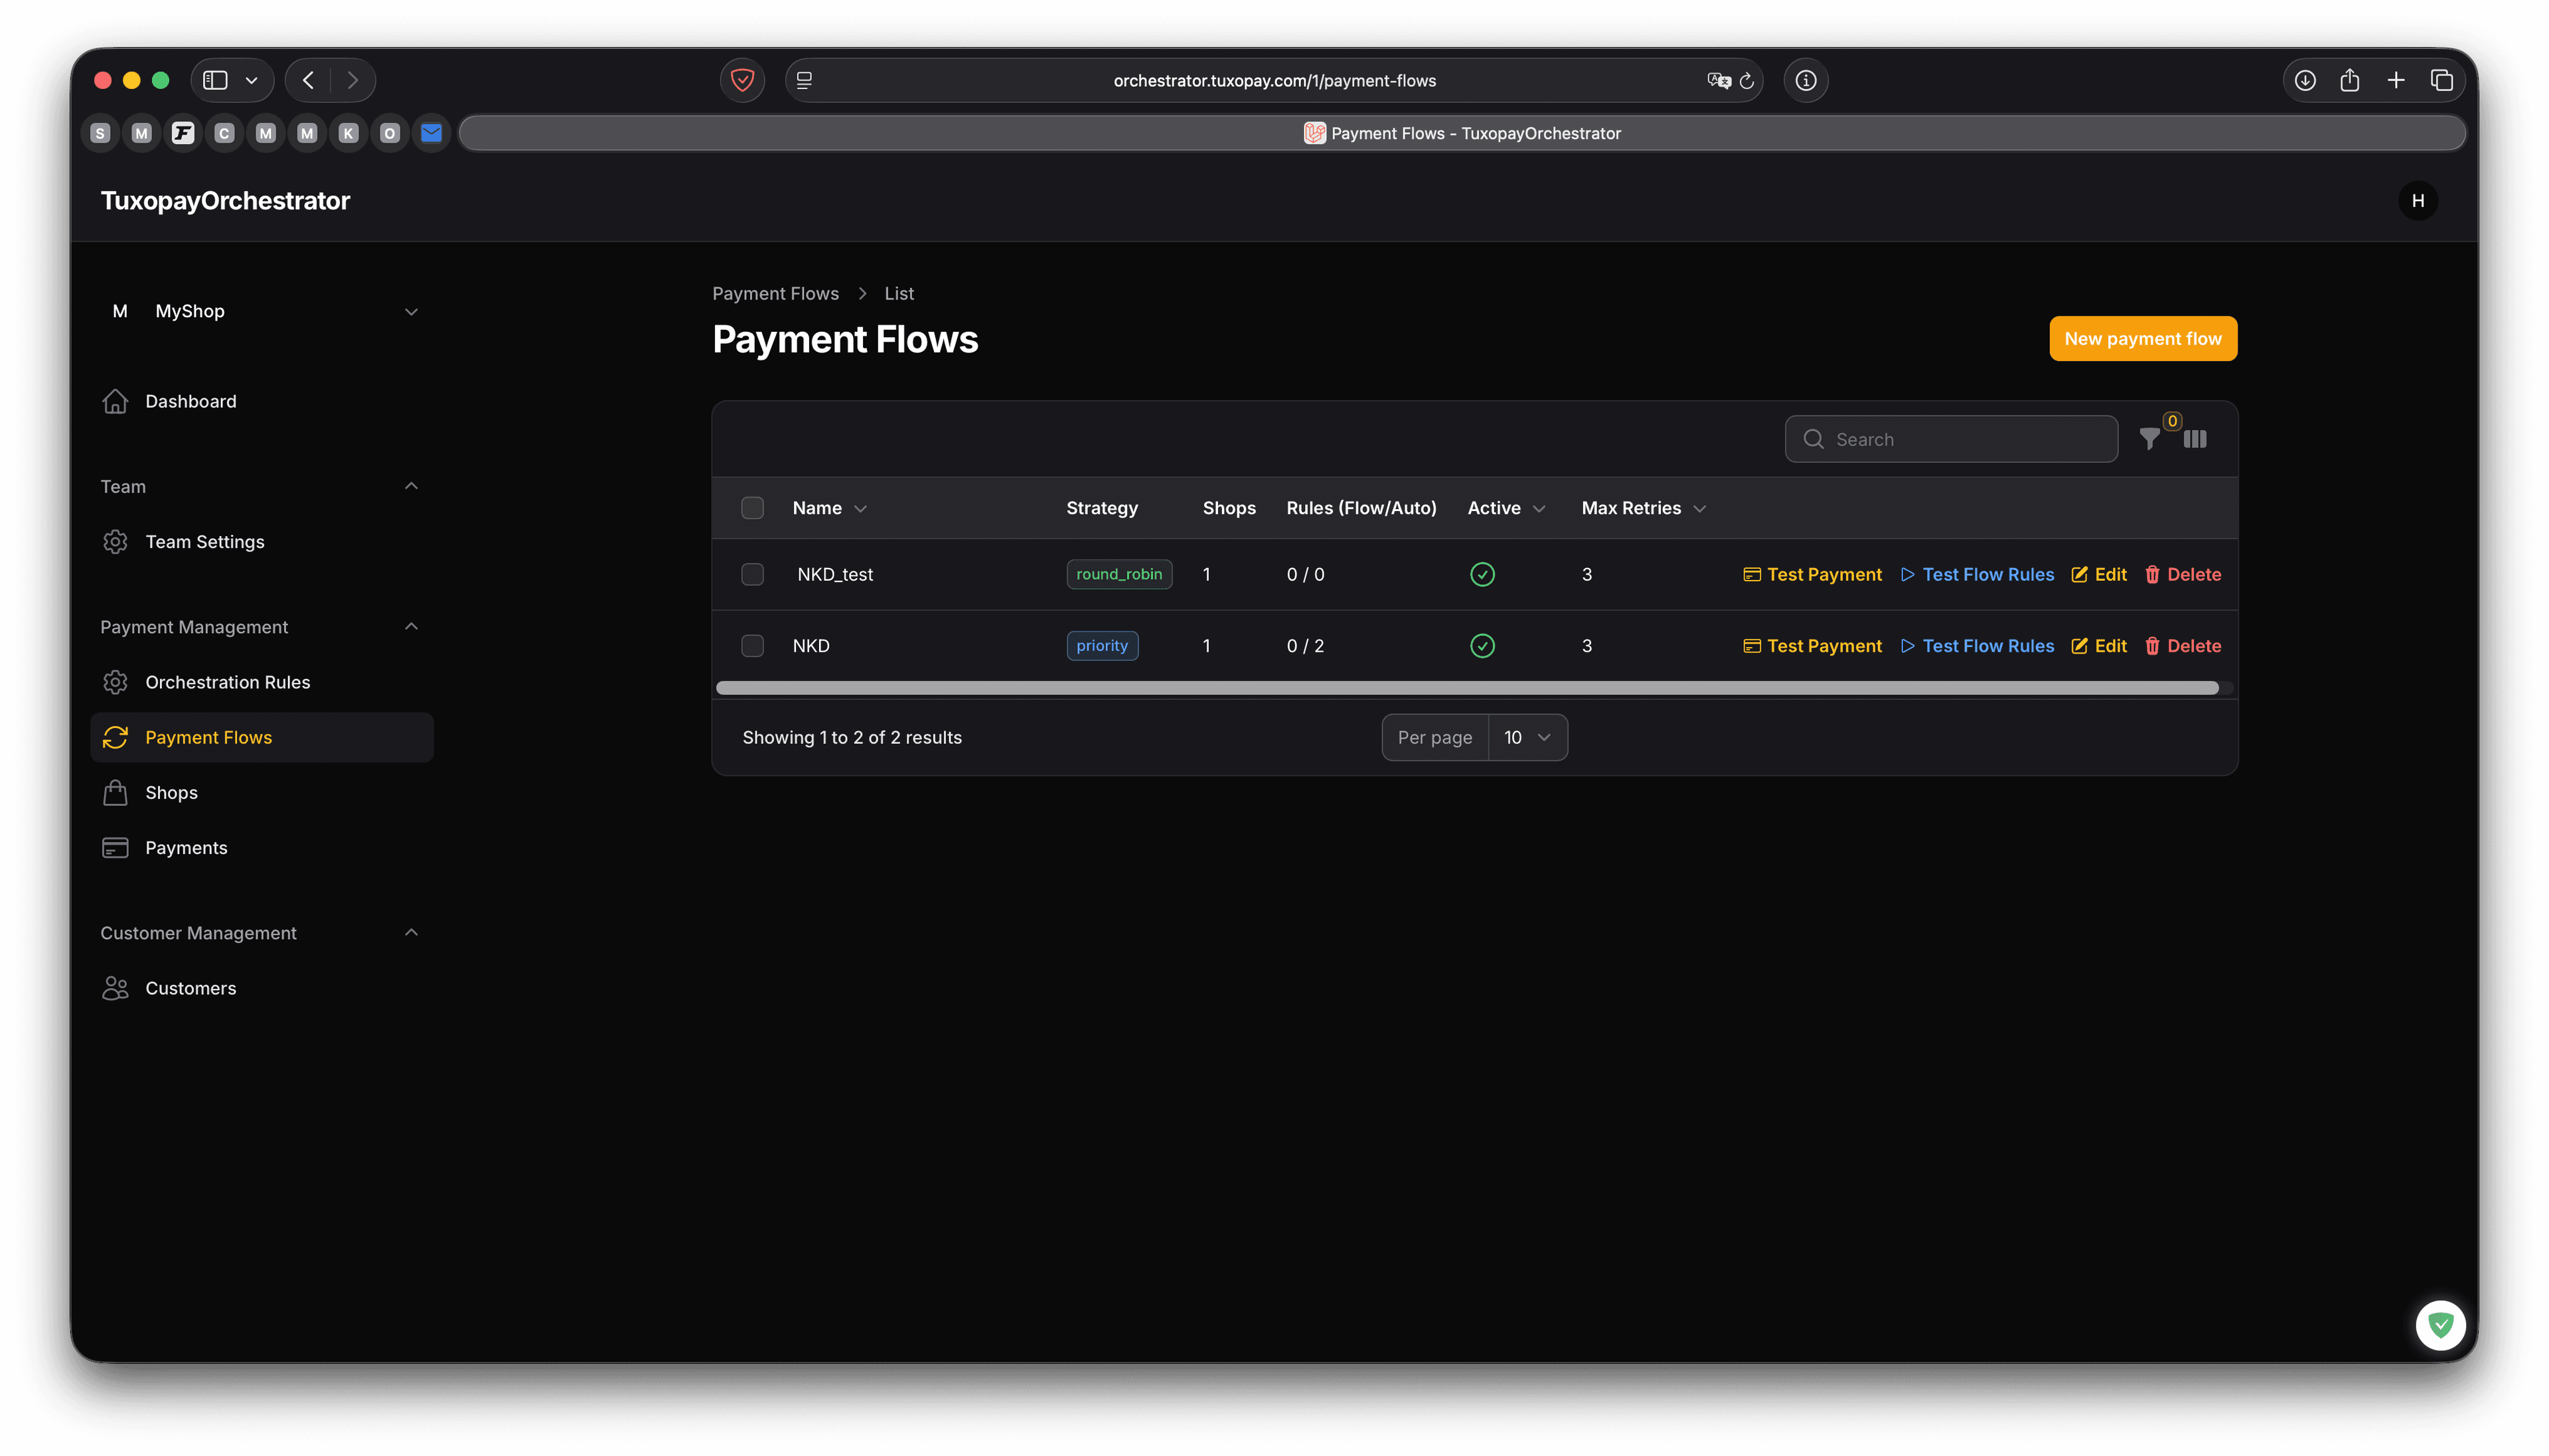Screen dimensions: 2549x1456
Task: Open the toggle columns icon
Action: (2195, 439)
